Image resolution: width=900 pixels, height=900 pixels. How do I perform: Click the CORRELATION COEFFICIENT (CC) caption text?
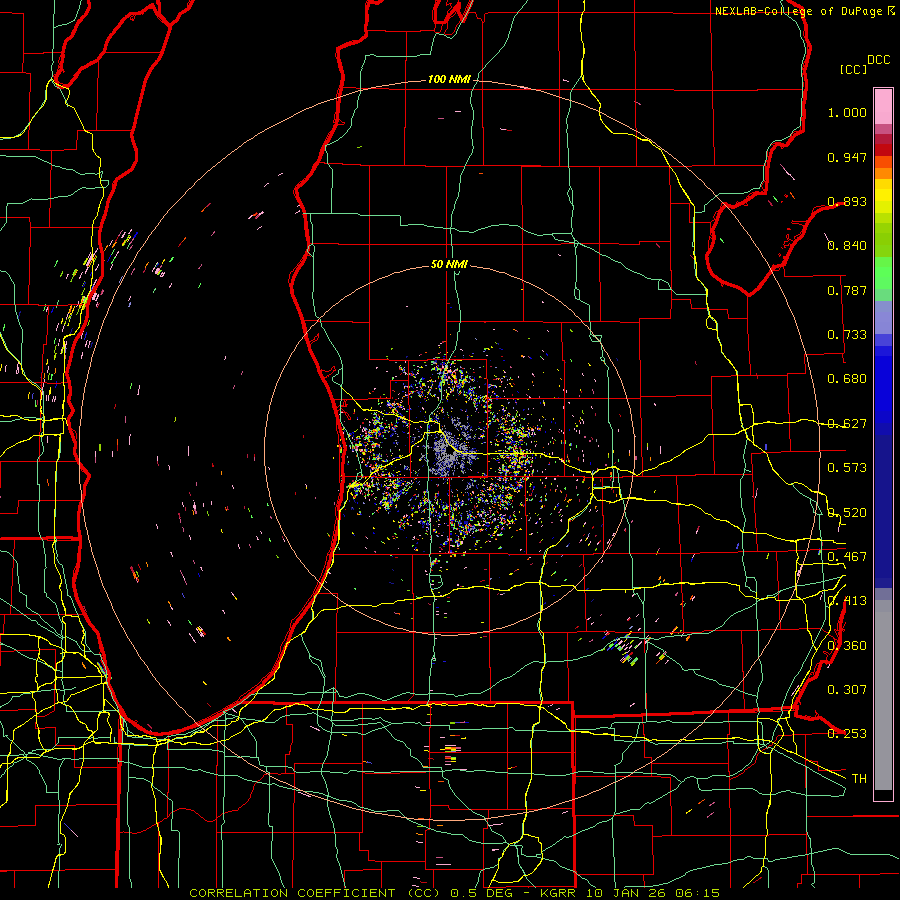[x=315, y=893]
